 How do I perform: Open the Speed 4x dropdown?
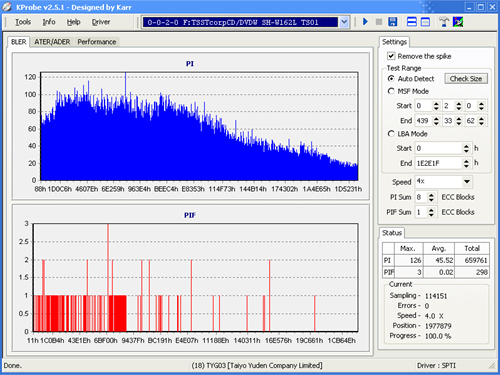coord(467,181)
